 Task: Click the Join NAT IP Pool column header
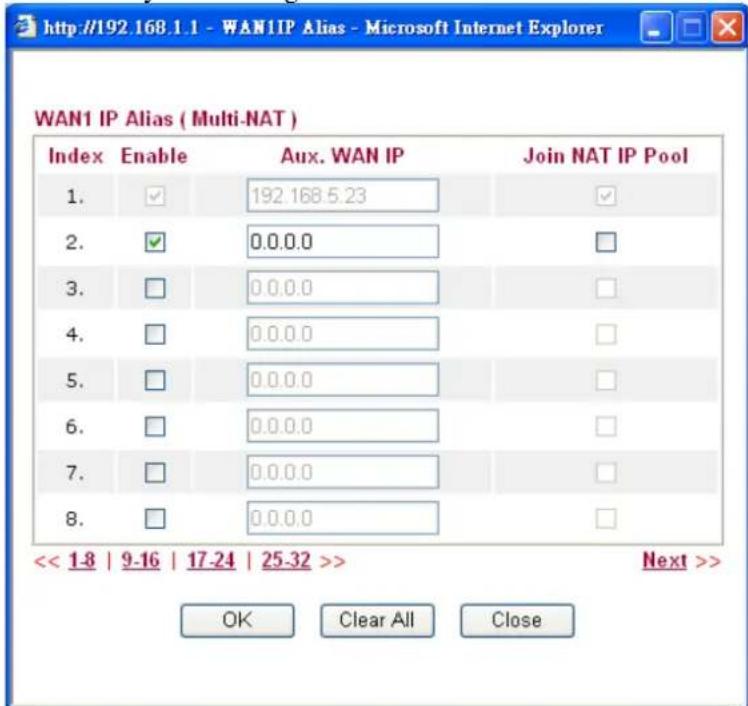[606, 156]
